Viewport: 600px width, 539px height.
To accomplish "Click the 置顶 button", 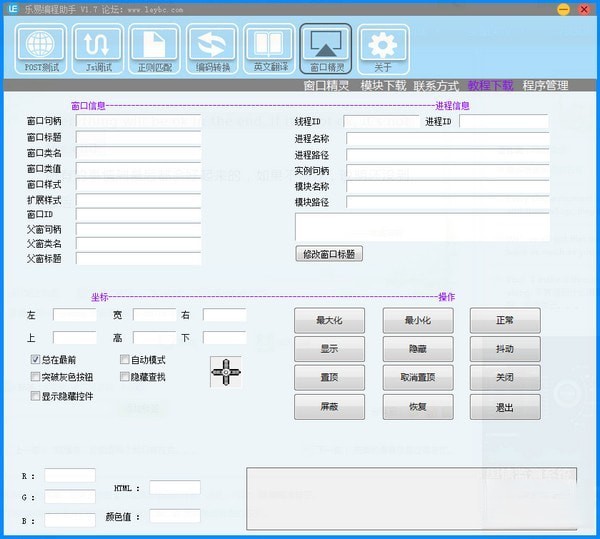I will pyautogui.click(x=329, y=378).
